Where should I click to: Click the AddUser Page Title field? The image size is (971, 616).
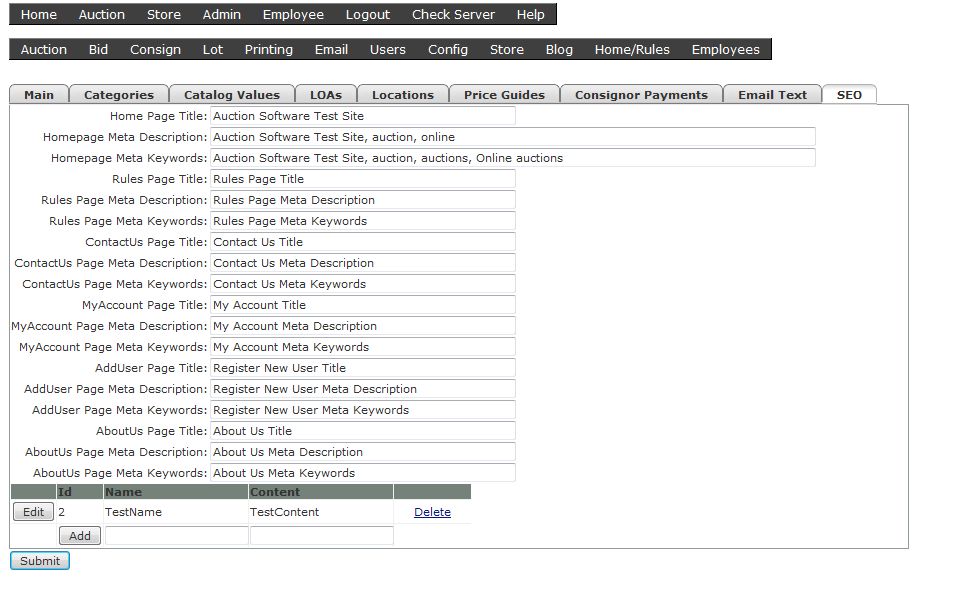tap(363, 368)
